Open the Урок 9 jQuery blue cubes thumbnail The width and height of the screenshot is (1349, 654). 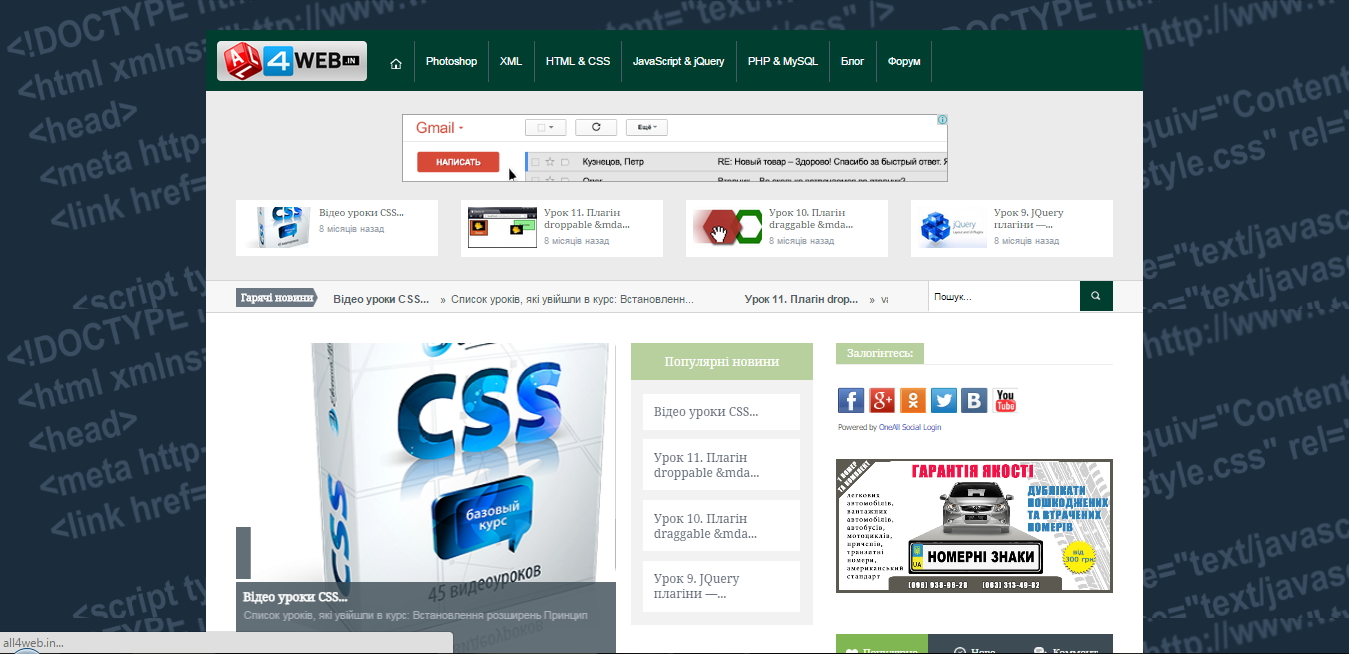click(x=952, y=228)
